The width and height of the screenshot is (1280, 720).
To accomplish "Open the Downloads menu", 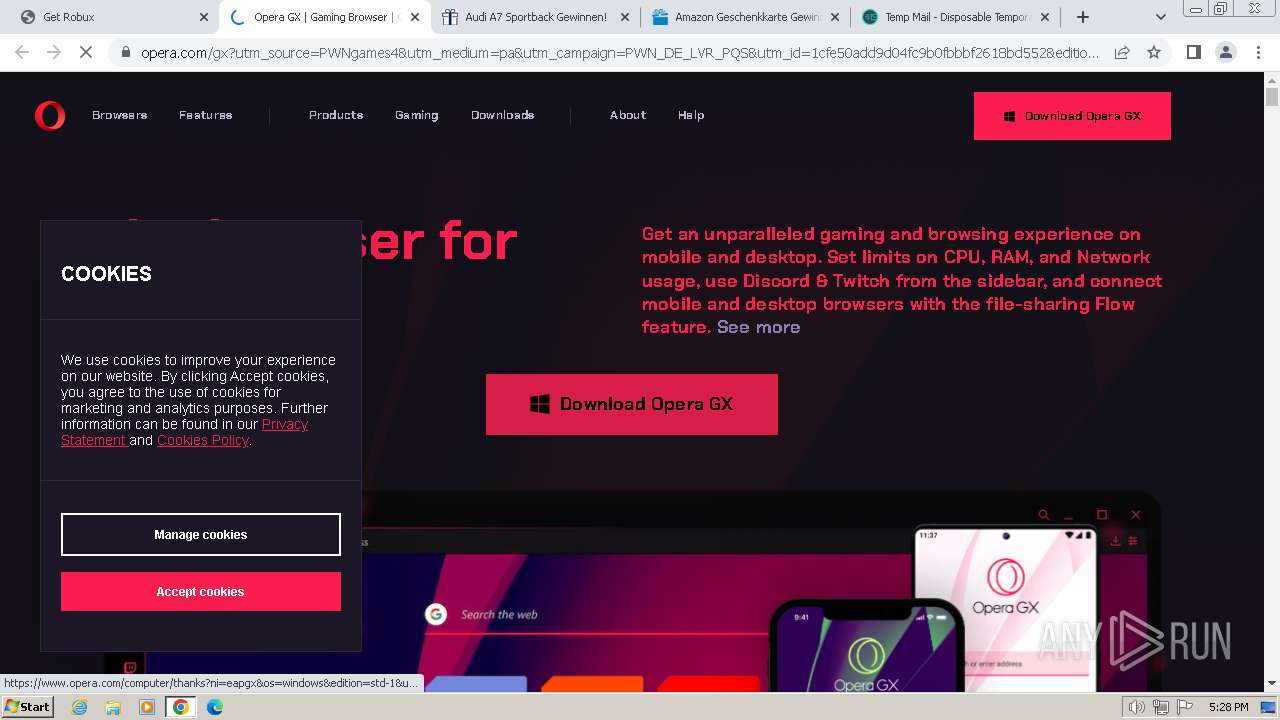I will 503,115.
